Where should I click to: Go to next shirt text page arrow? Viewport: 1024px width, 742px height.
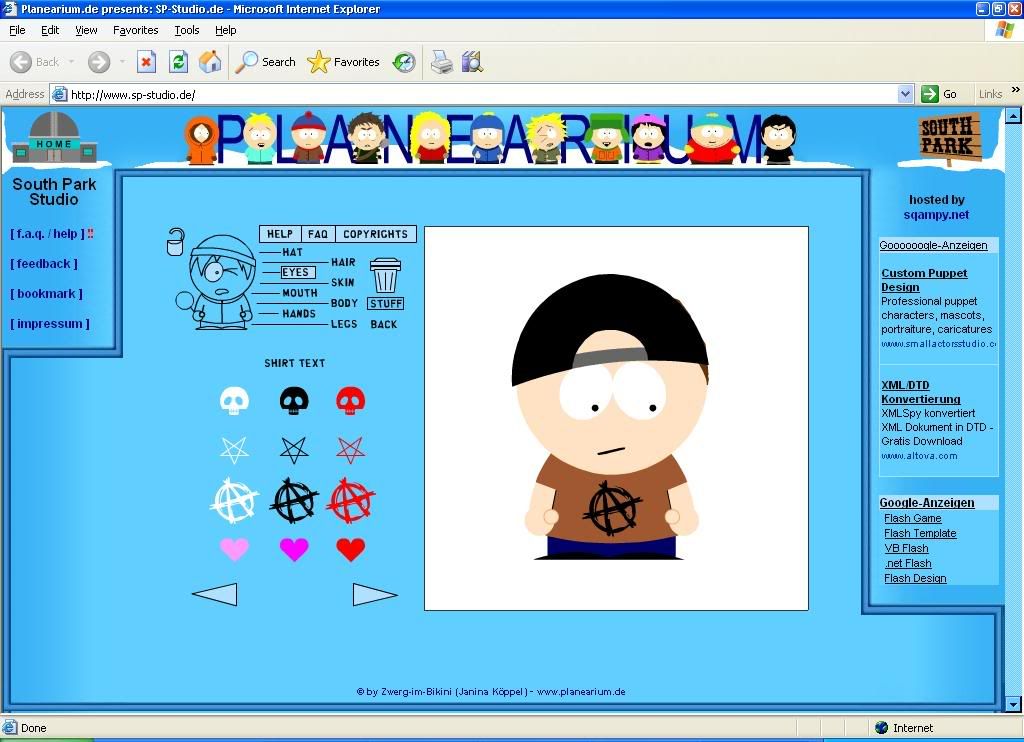(375, 594)
